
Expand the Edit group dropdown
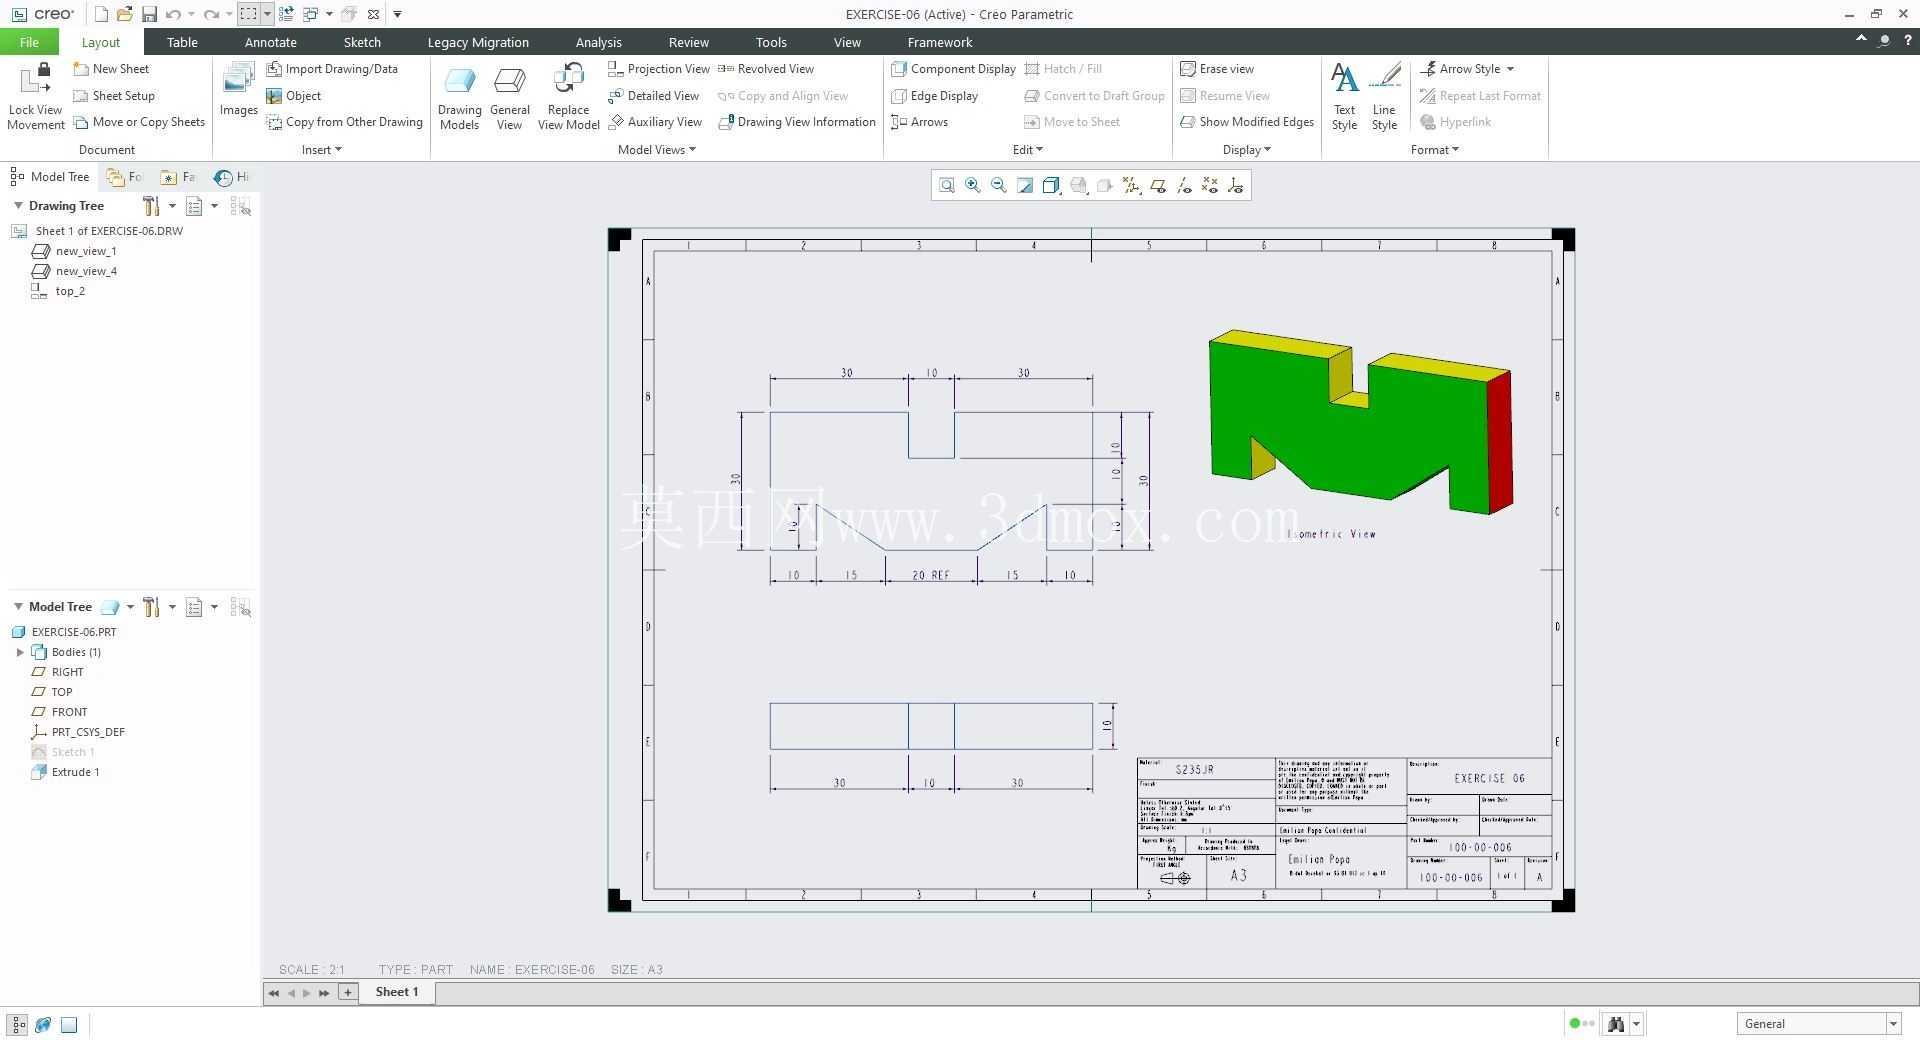pyautogui.click(x=1027, y=150)
